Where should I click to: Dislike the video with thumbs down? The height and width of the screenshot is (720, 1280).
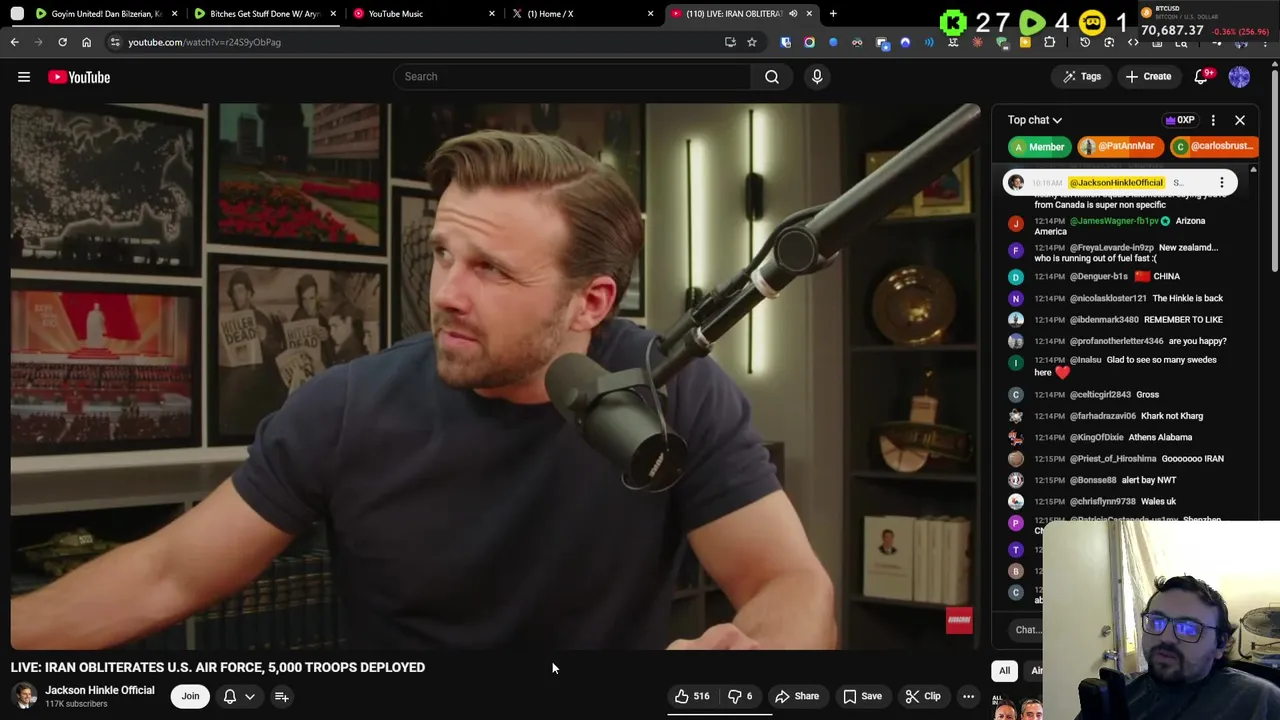[740, 696]
